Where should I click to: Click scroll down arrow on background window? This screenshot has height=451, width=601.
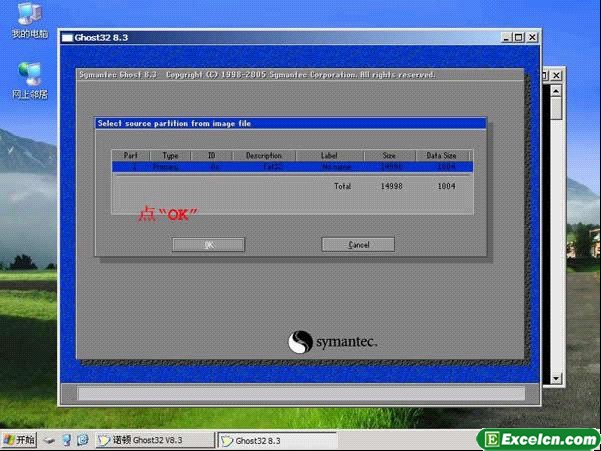[556, 379]
